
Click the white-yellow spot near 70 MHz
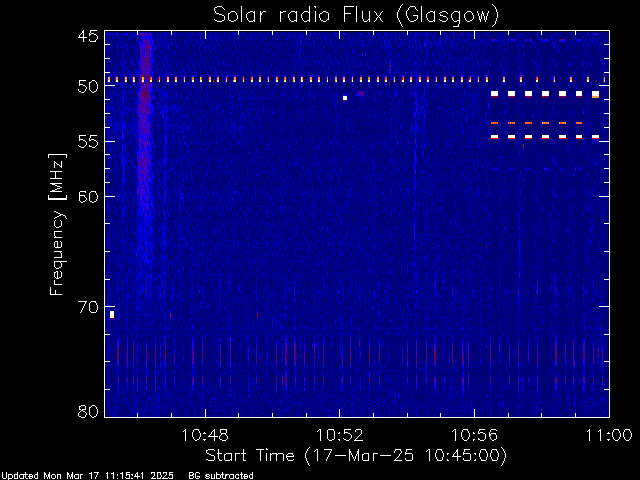(x=112, y=315)
